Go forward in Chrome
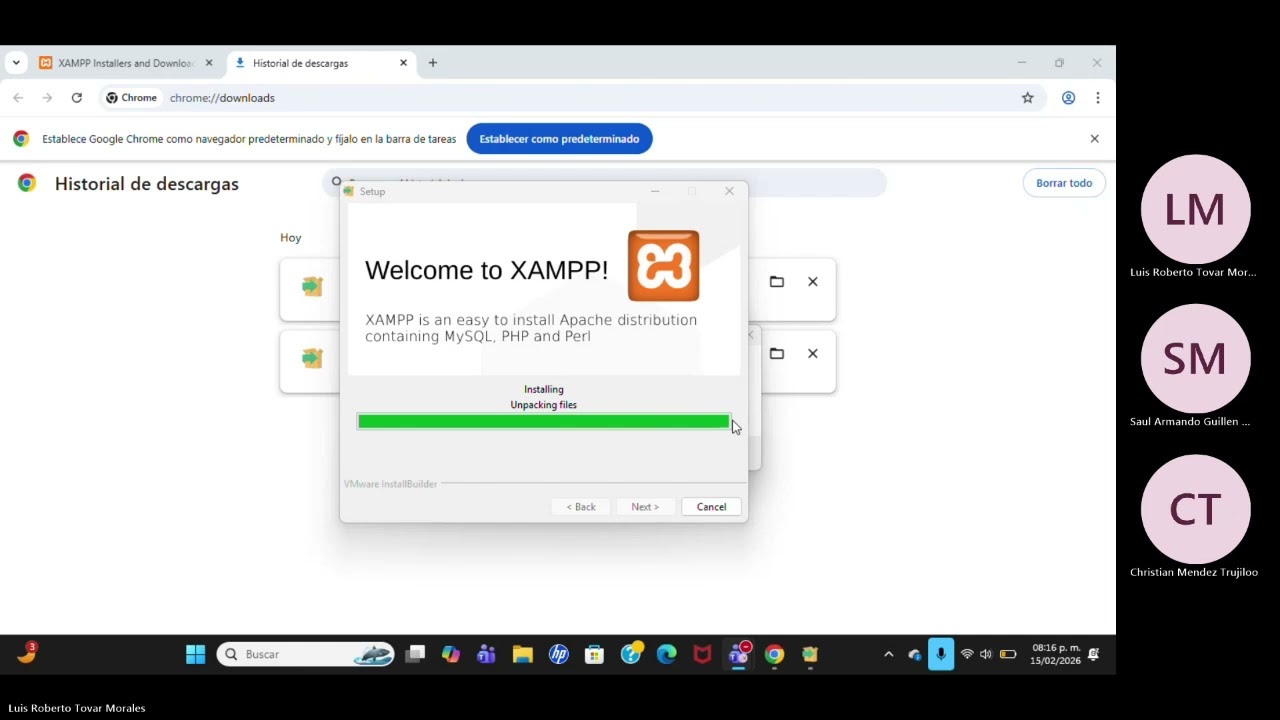The height and width of the screenshot is (720, 1280). point(47,98)
